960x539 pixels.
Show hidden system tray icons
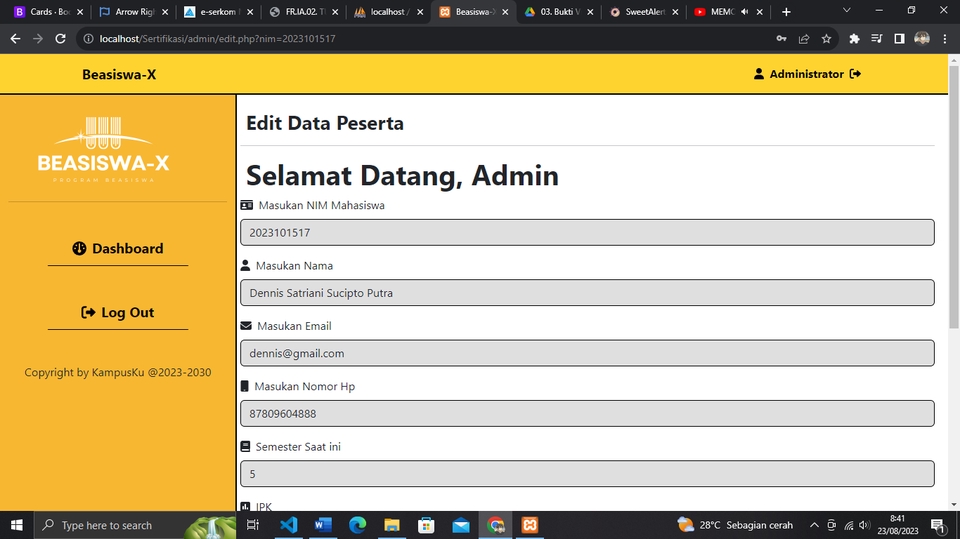(814, 525)
